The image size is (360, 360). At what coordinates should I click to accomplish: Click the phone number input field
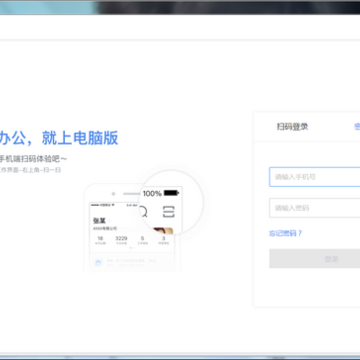[315, 177]
